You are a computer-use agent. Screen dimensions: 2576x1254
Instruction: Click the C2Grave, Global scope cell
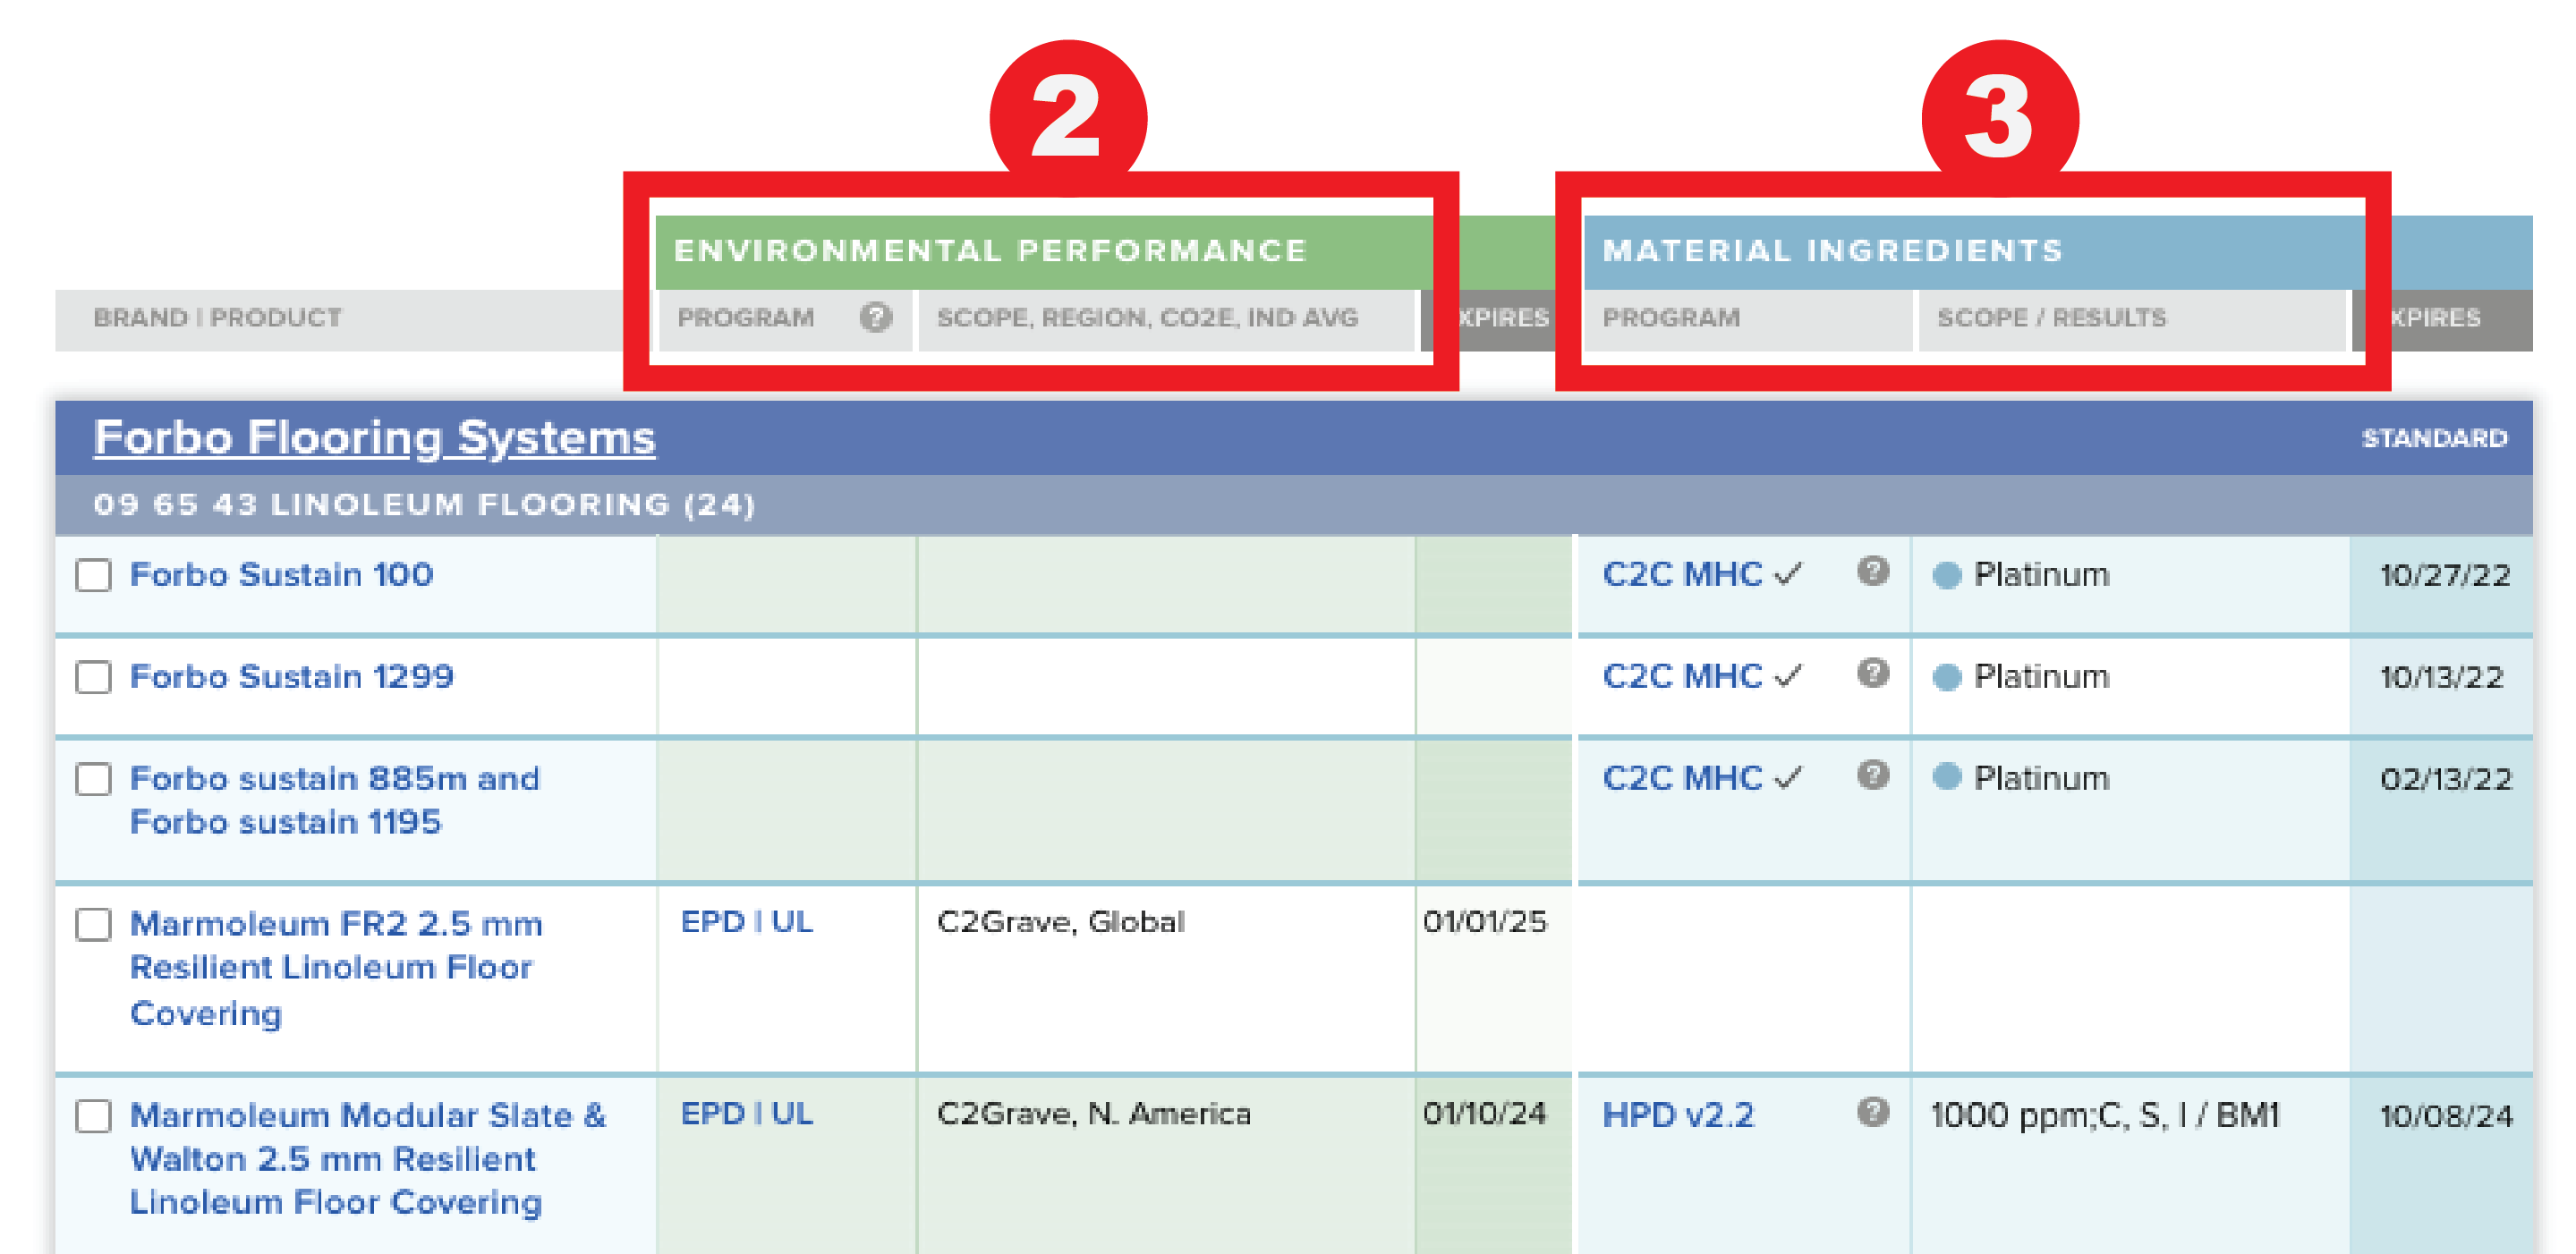tap(1060, 921)
